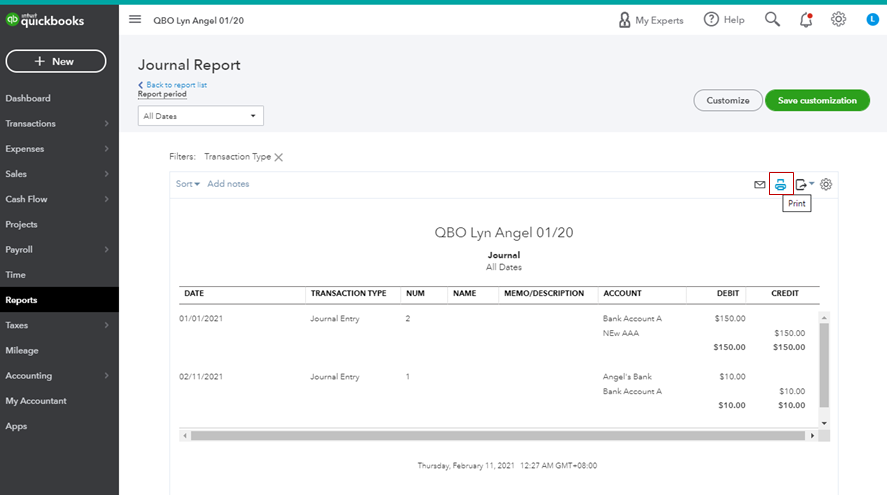The image size is (887, 495).
Task: Open the user profile avatar
Action: click(x=873, y=20)
